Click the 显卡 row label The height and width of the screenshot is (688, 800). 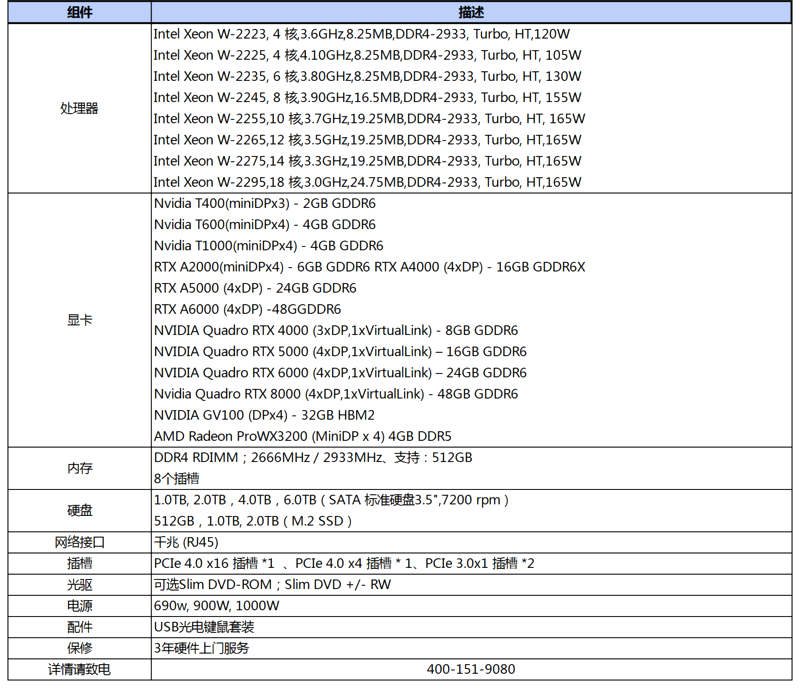[x=80, y=320]
